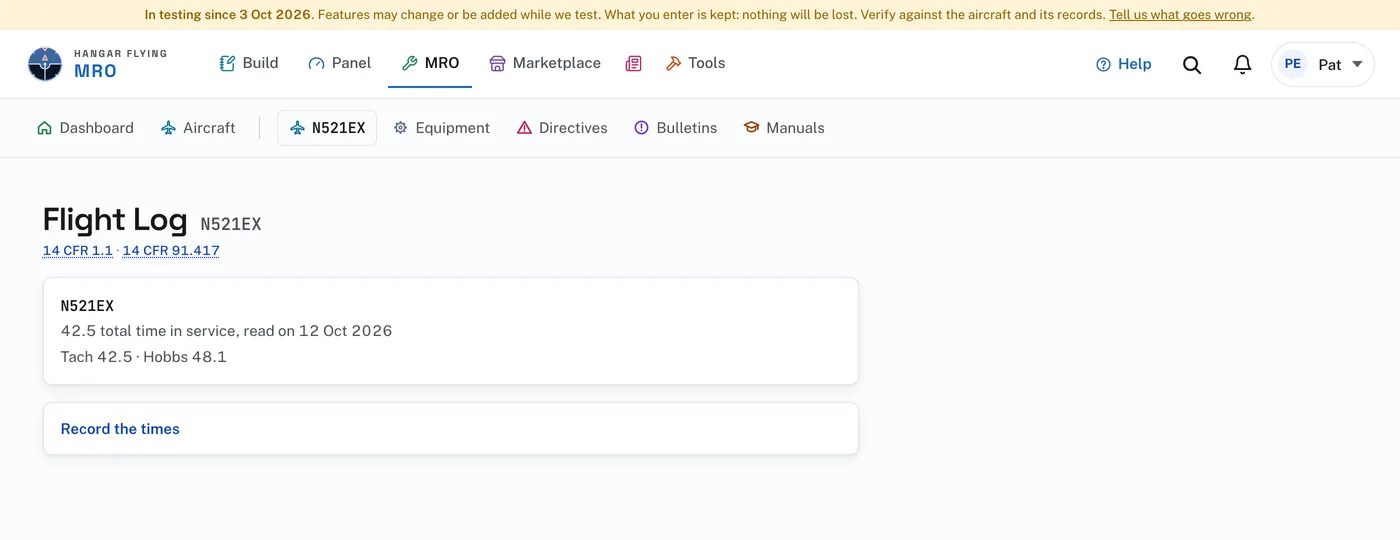Click the bold N521EX card title
This screenshot has width=1400, height=540.
click(87, 306)
